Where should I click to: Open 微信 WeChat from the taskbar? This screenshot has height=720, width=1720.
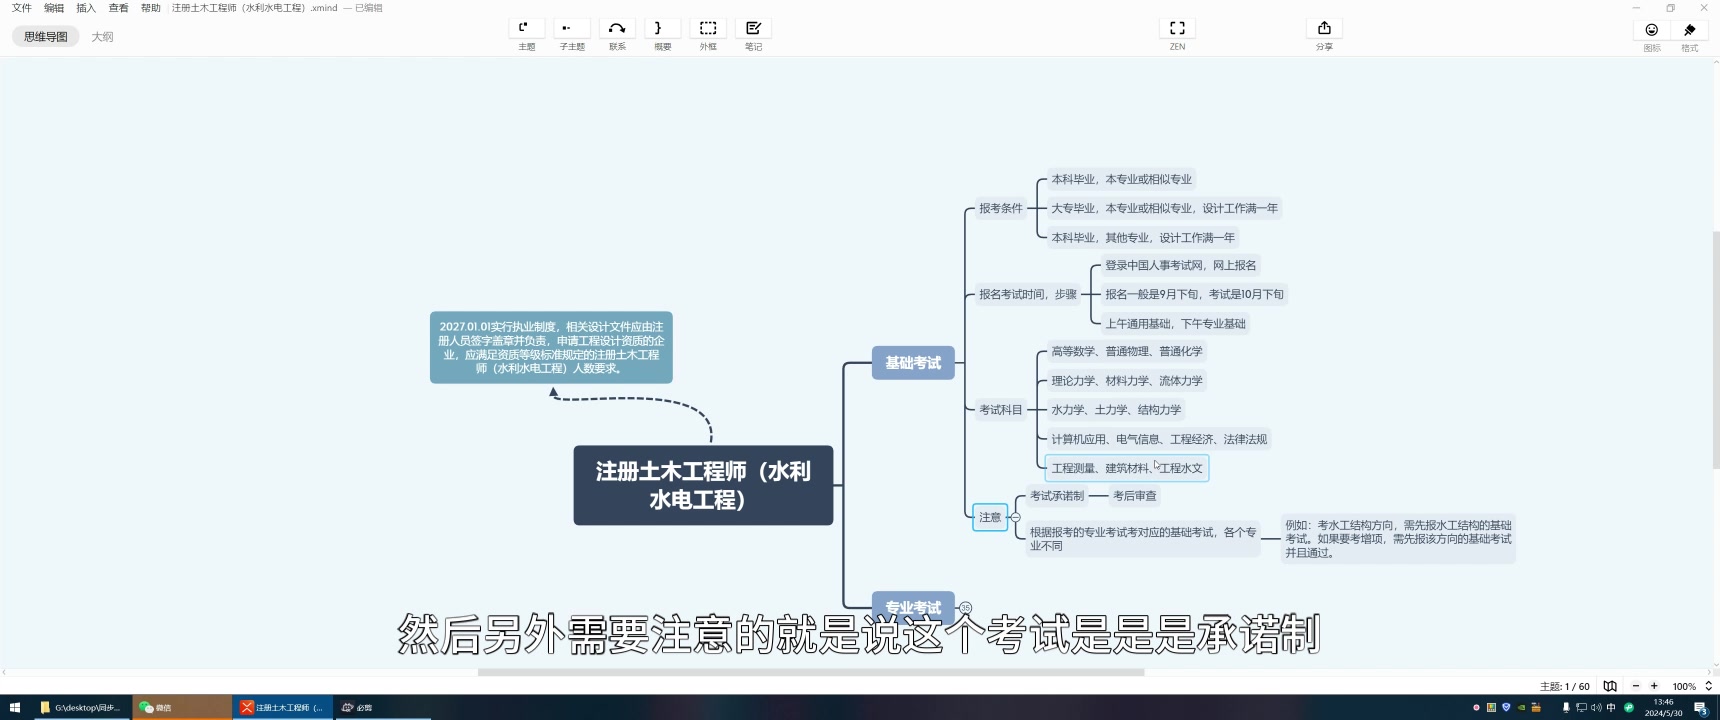click(182, 707)
